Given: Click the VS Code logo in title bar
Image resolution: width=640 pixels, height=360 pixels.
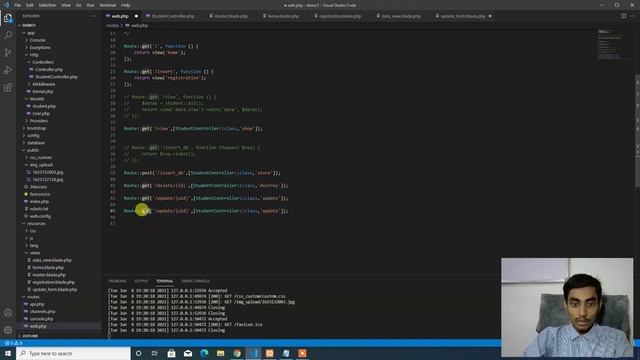Looking at the screenshot, I should pyautogui.click(x=6, y=5).
